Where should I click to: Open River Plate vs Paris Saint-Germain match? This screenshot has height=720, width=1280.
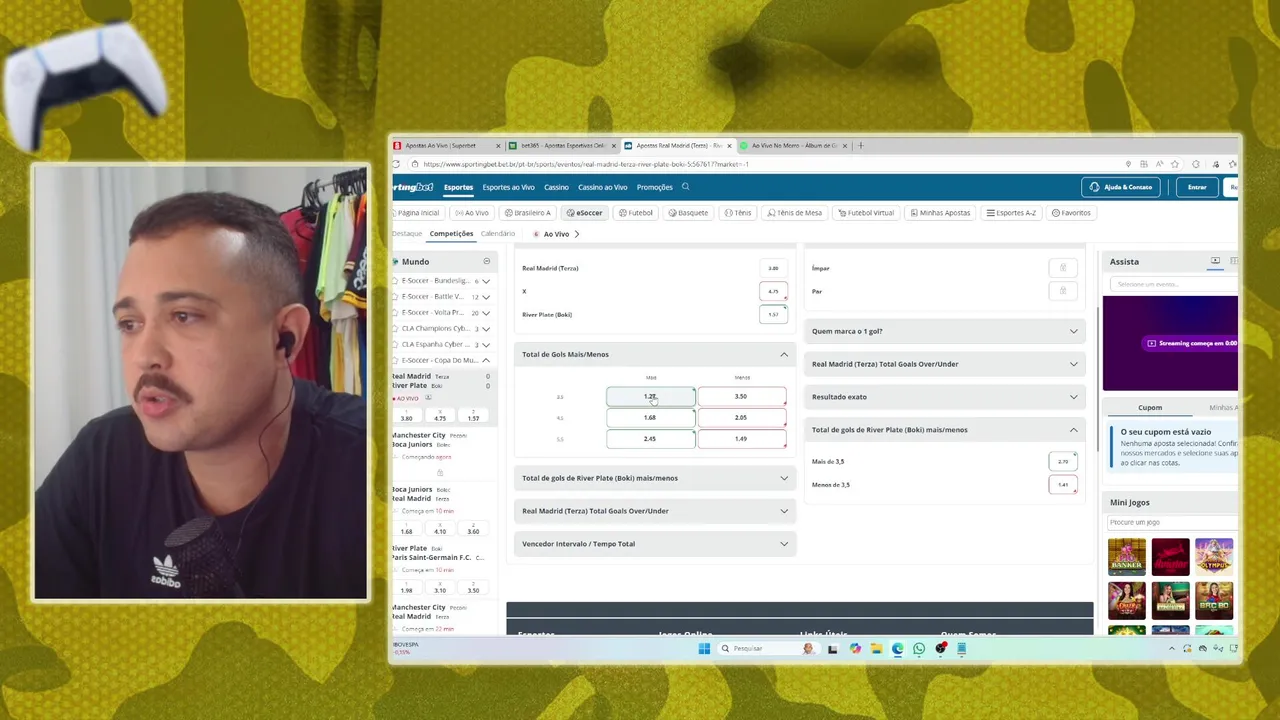pos(441,553)
